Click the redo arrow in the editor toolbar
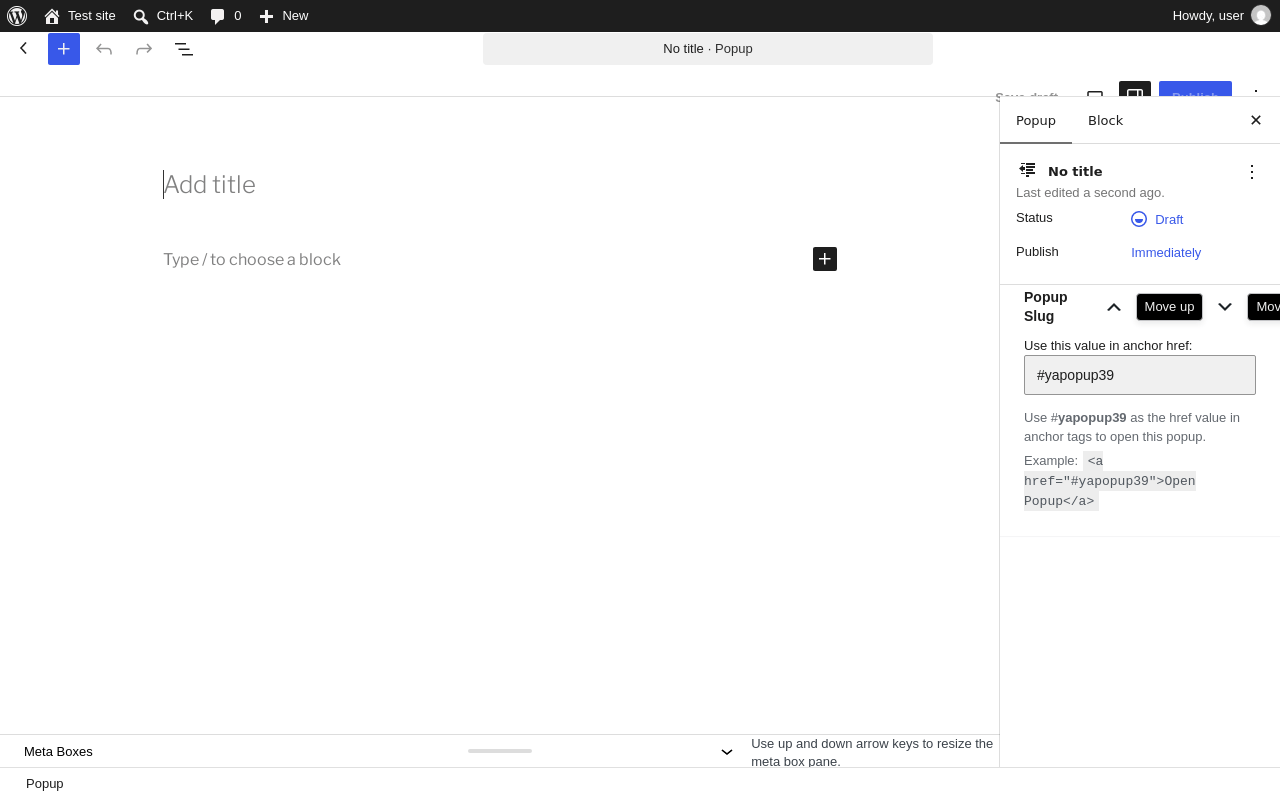The image size is (1280, 800). tap(144, 49)
